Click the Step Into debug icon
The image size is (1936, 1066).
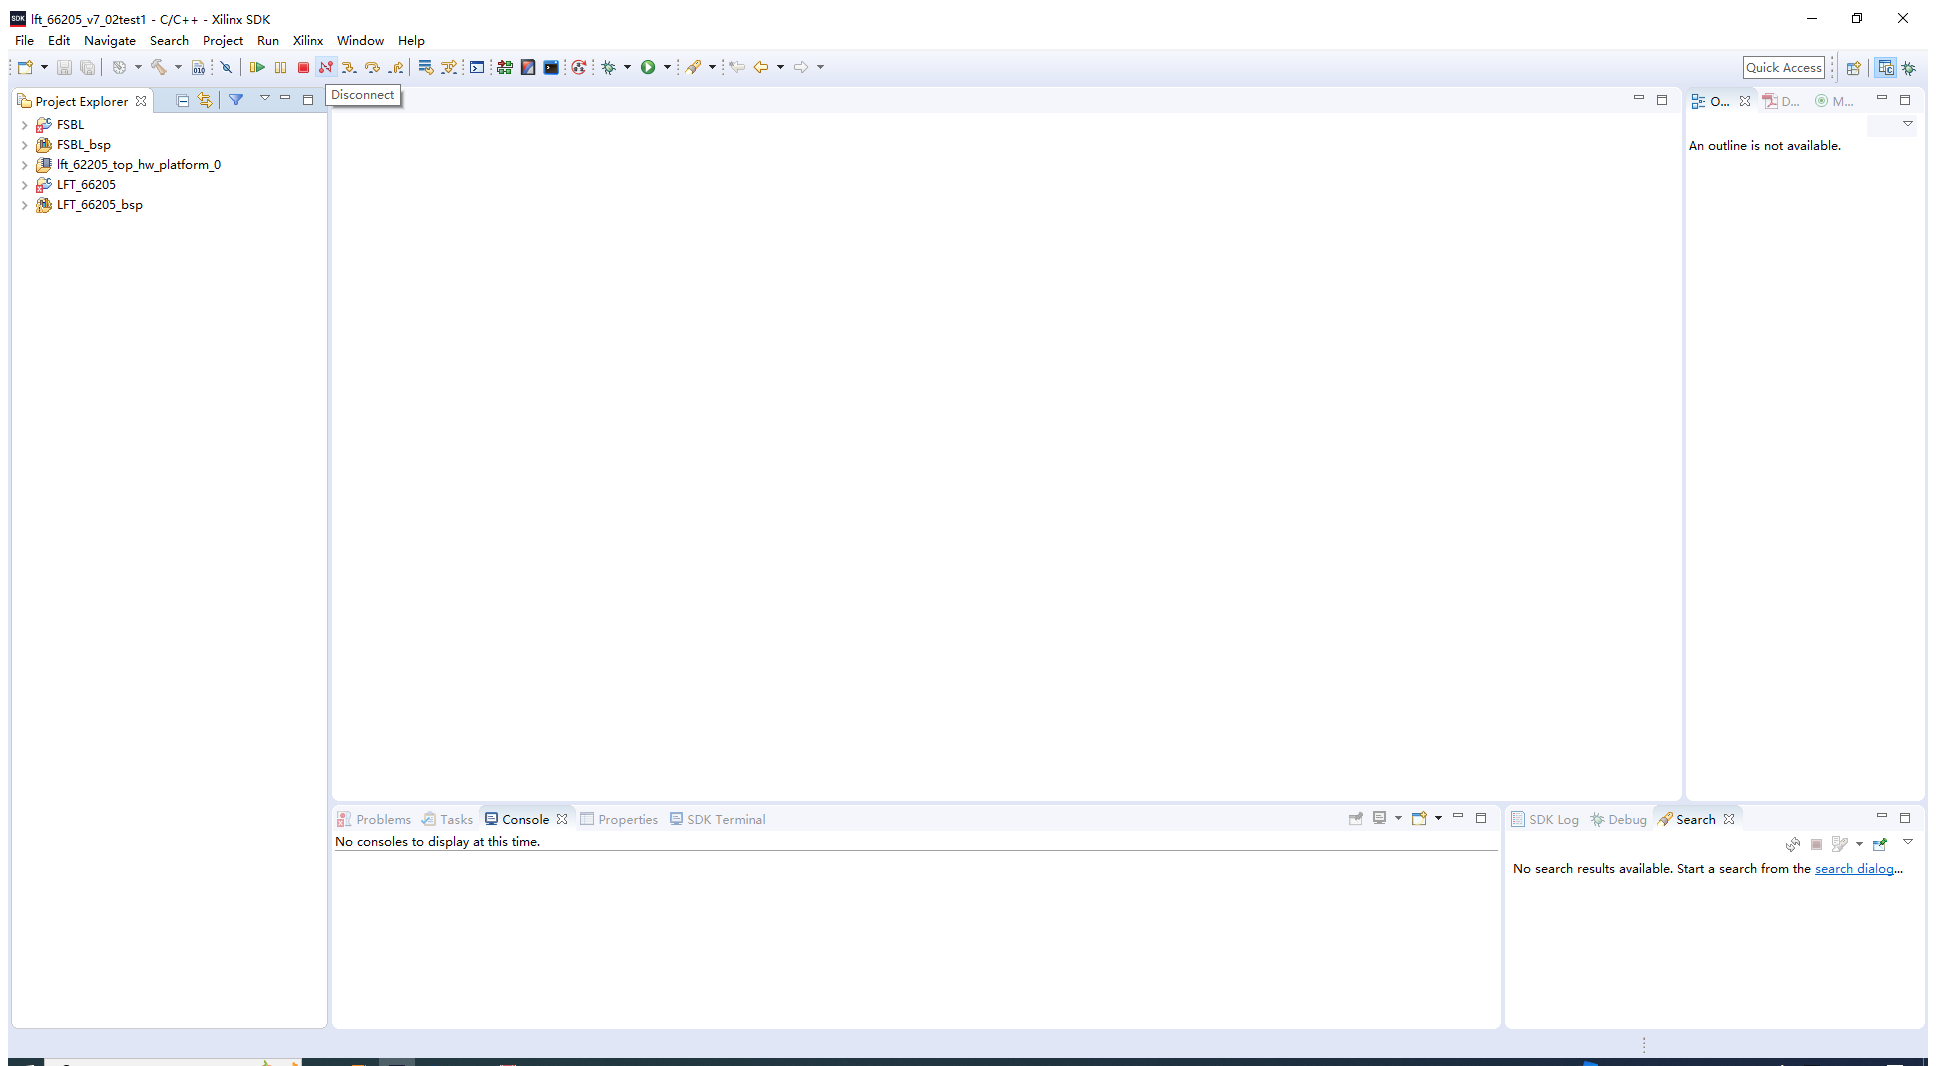coord(349,67)
